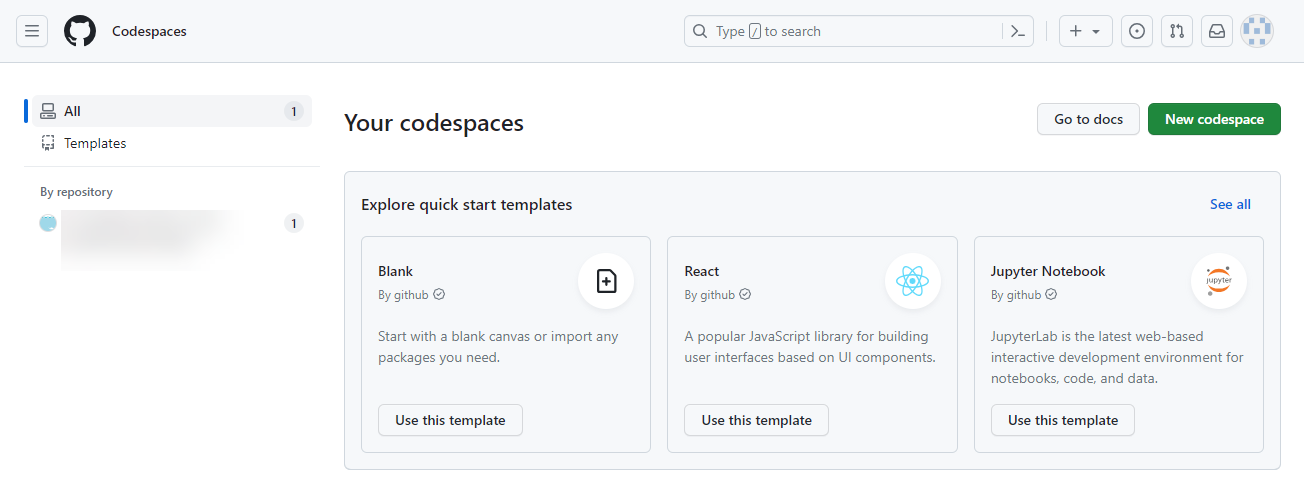The width and height of the screenshot is (1304, 488).
Task: Open the notifications inbox icon
Action: pos(1217,31)
